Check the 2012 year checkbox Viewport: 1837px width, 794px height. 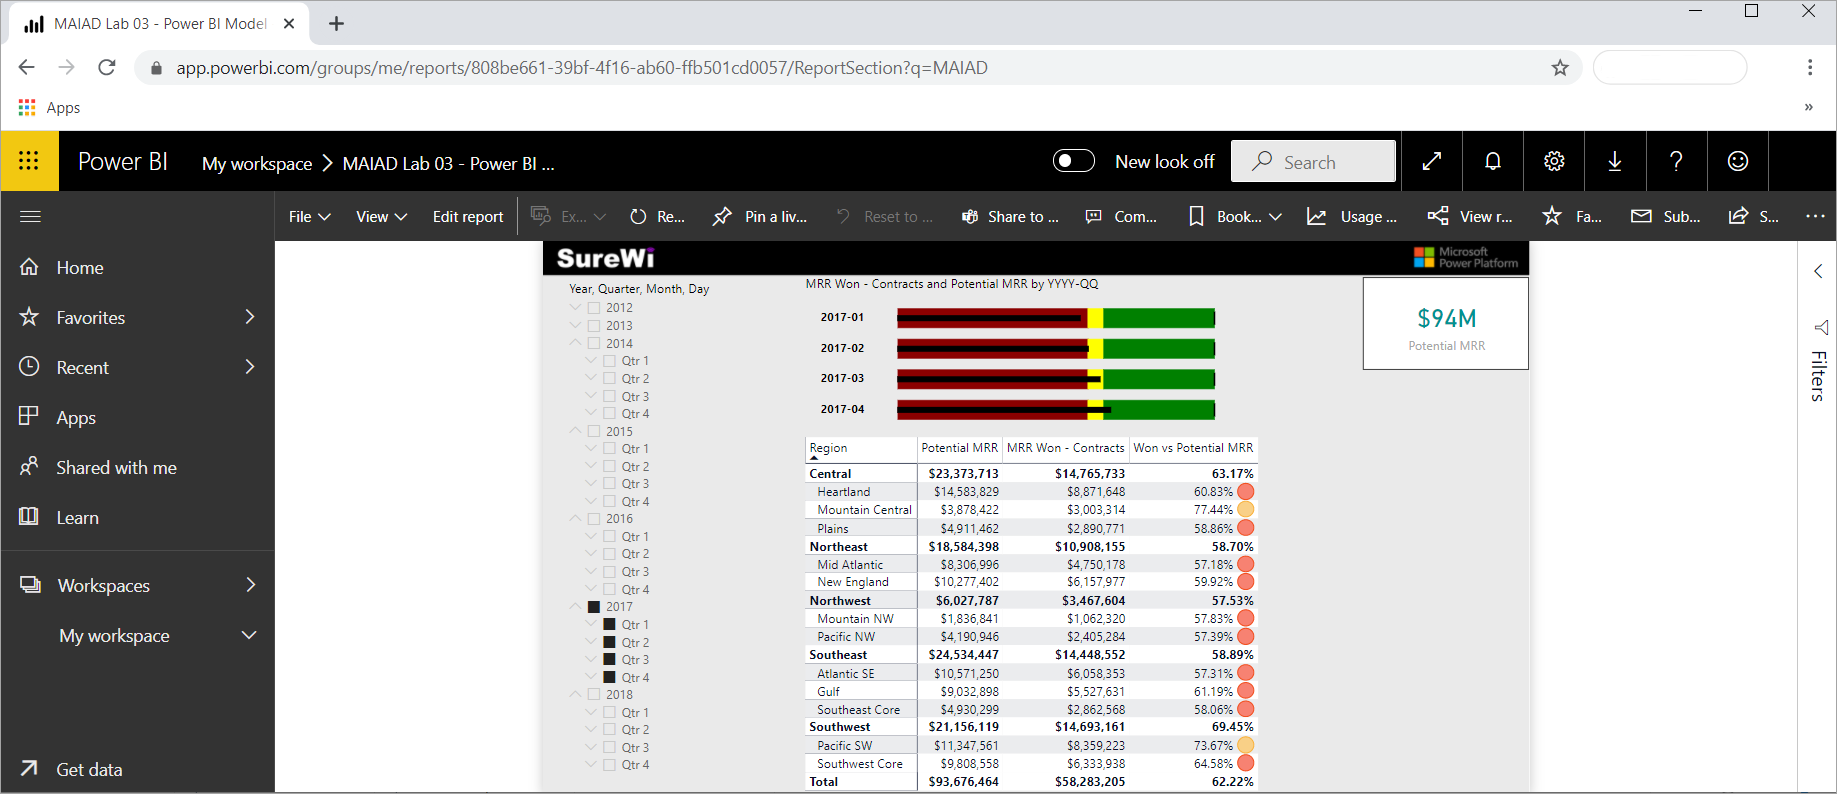pos(594,308)
